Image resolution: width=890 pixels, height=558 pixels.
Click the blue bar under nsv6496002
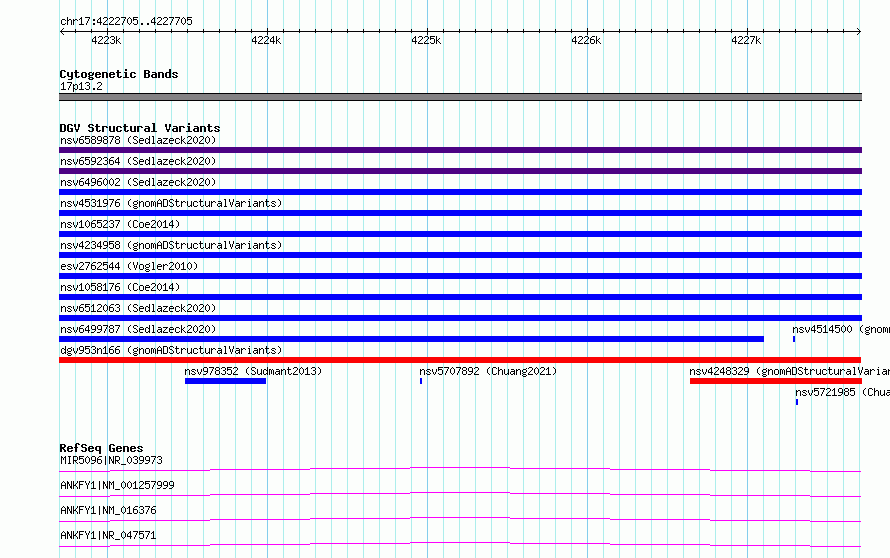tap(460, 192)
